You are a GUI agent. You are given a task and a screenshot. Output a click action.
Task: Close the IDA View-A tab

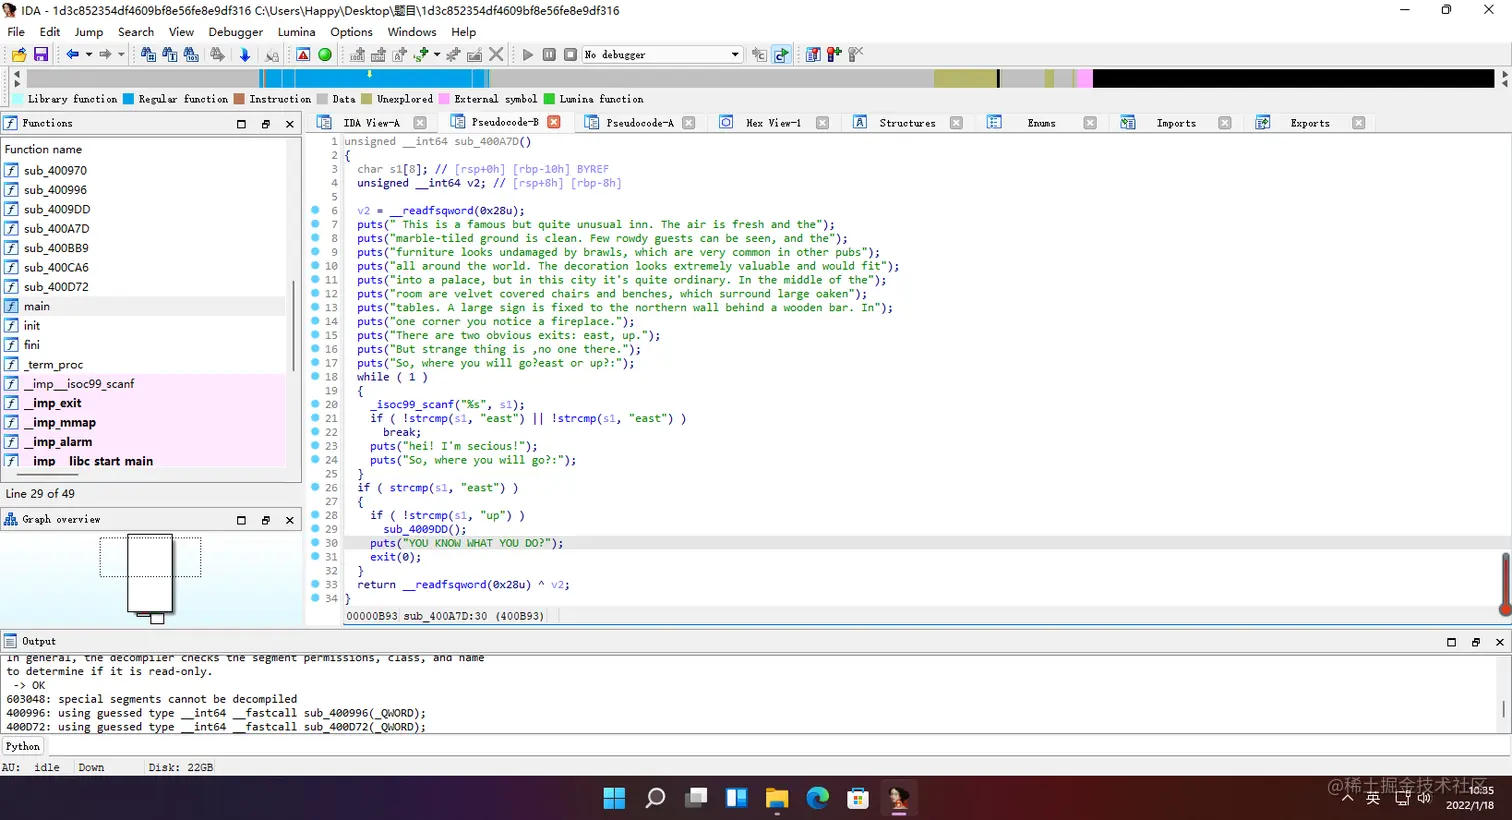(420, 123)
